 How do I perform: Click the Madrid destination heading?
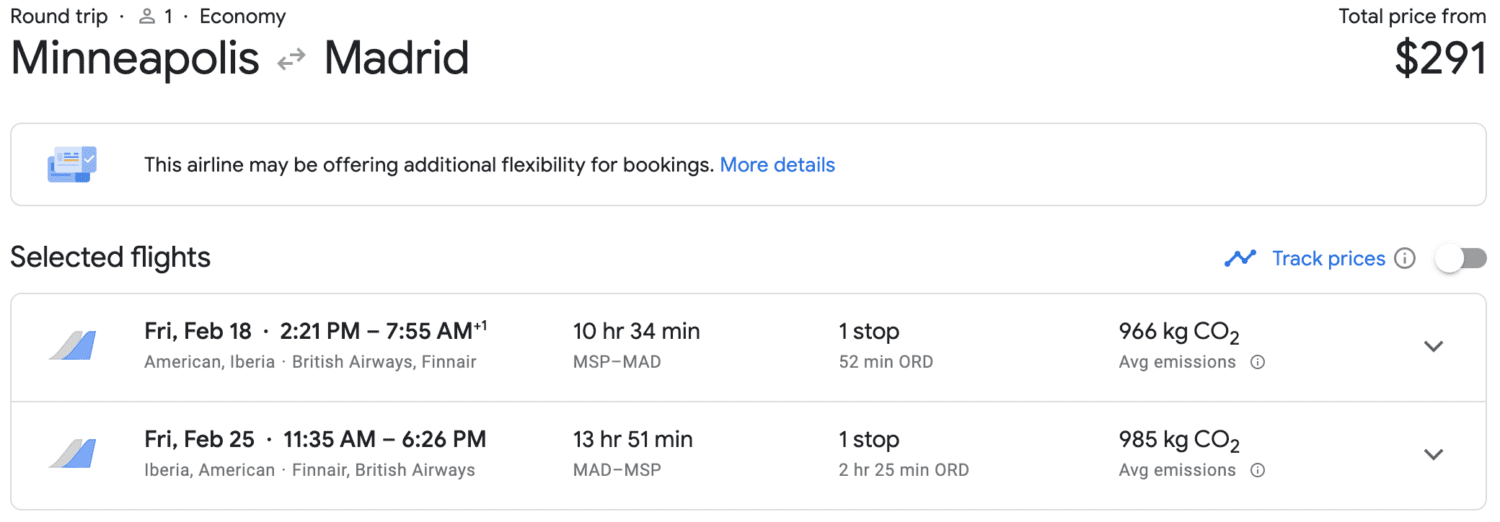pos(396,59)
